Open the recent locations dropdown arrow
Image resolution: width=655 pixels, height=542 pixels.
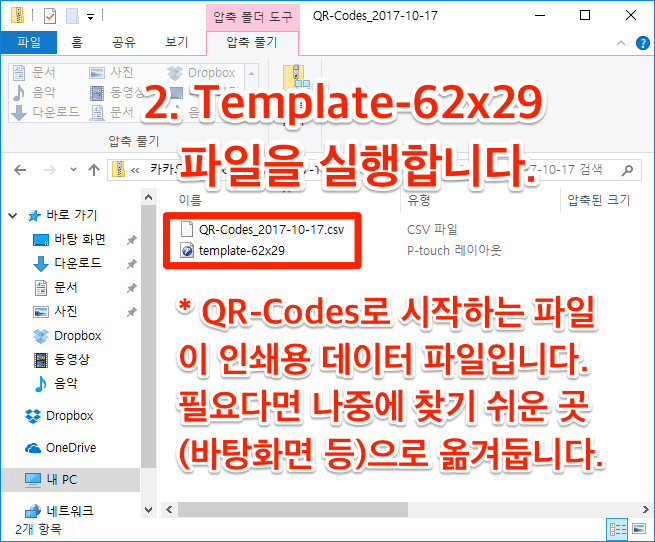pyautogui.click(x=74, y=170)
